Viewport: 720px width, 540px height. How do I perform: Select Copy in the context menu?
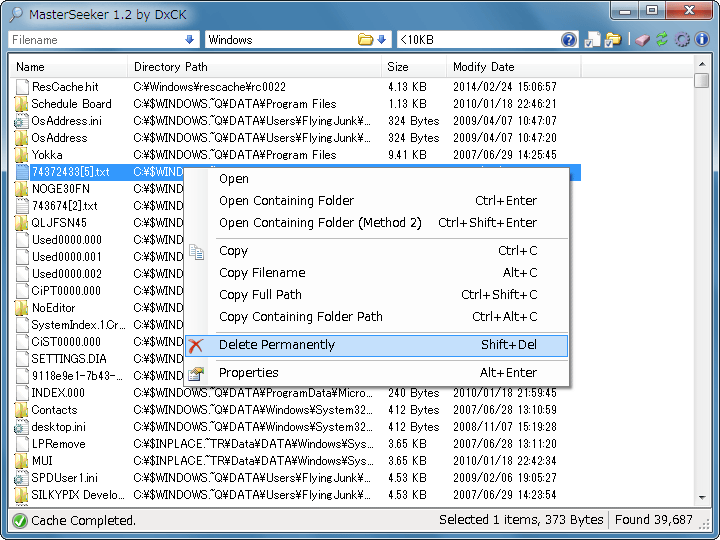(x=377, y=251)
